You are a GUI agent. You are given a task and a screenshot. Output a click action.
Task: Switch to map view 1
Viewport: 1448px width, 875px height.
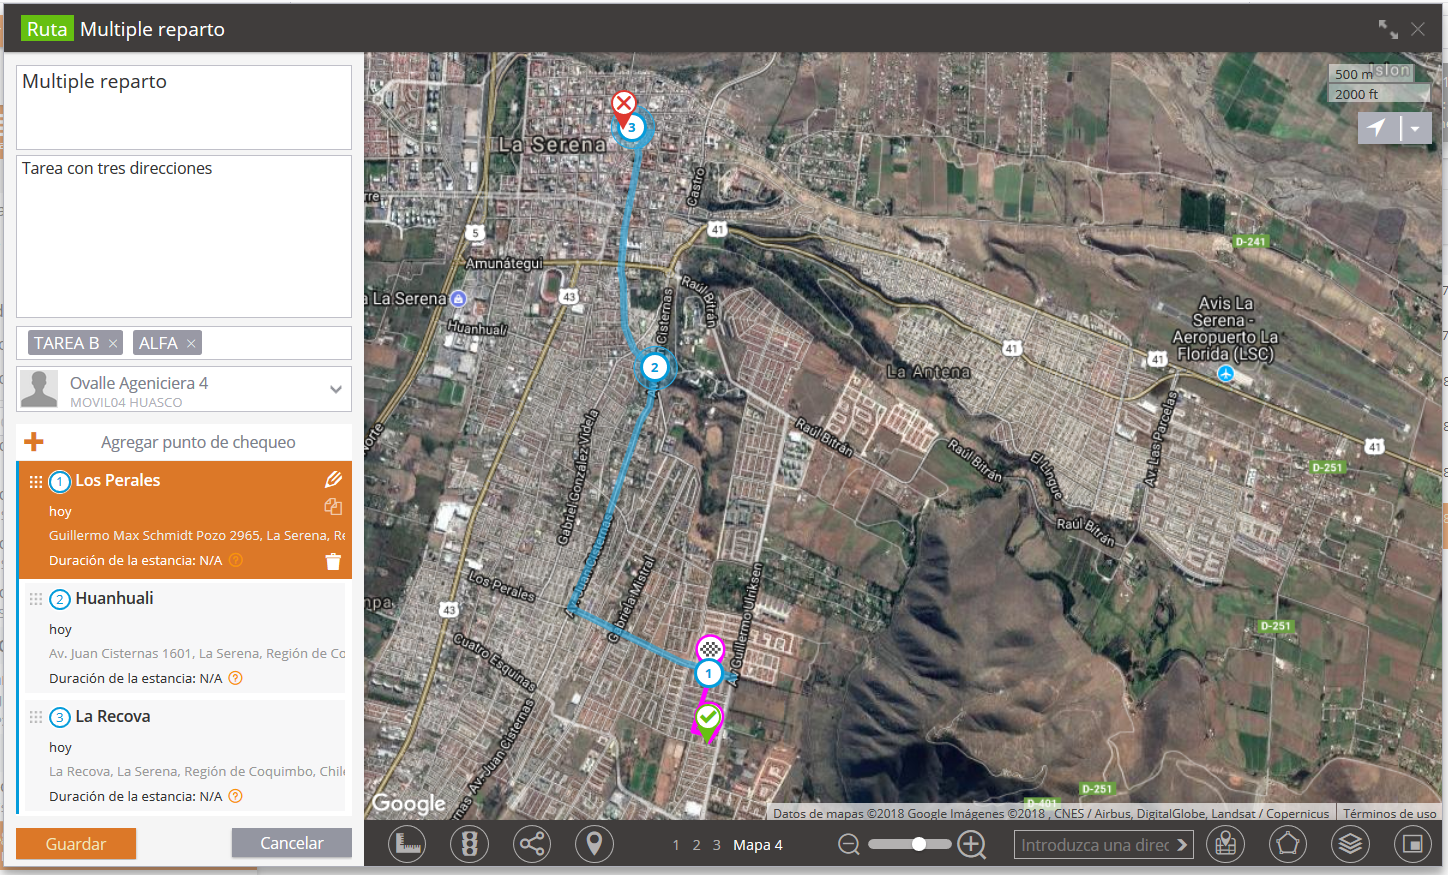tap(676, 845)
